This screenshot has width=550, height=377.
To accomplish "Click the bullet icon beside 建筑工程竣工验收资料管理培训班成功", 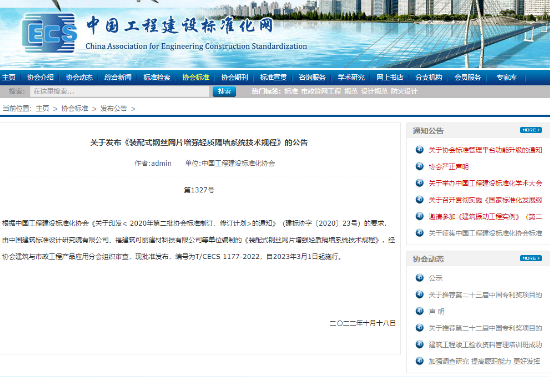I will (420, 344).
